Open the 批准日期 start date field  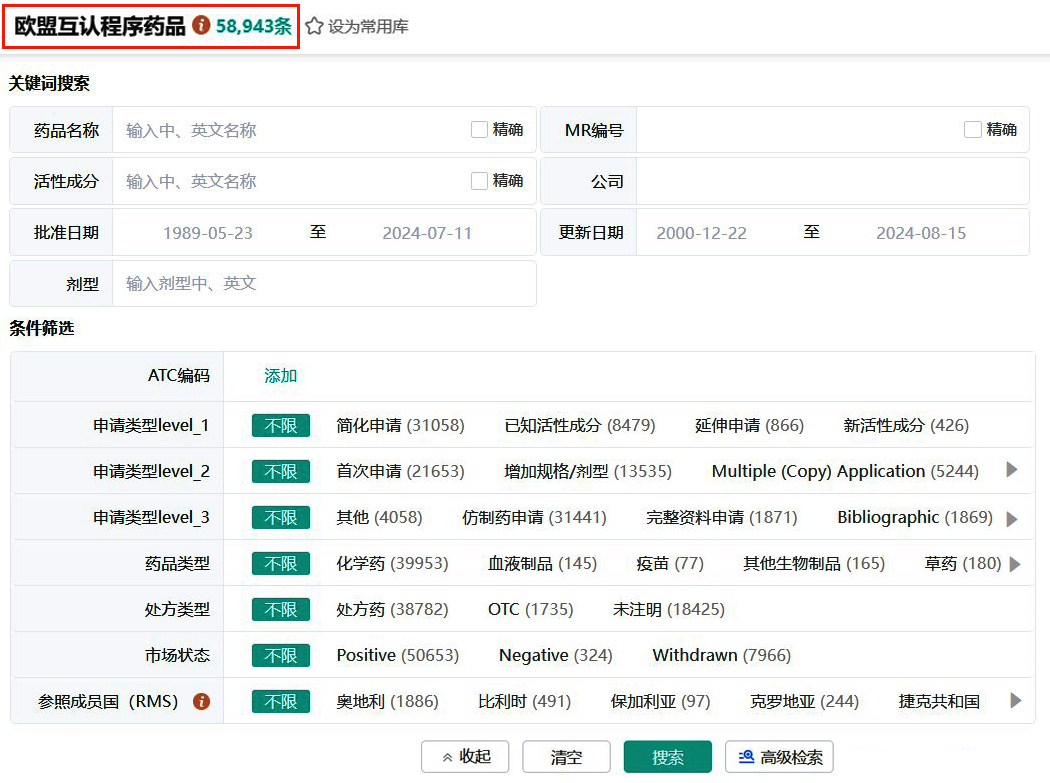tap(208, 233)
